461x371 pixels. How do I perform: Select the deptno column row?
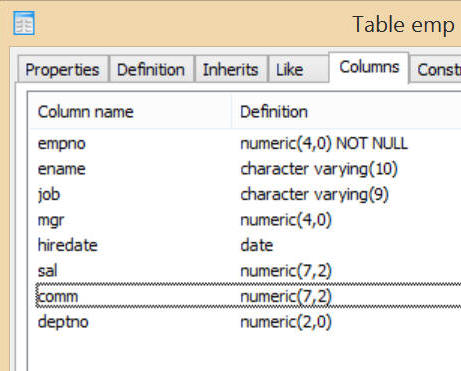[245, 322]
